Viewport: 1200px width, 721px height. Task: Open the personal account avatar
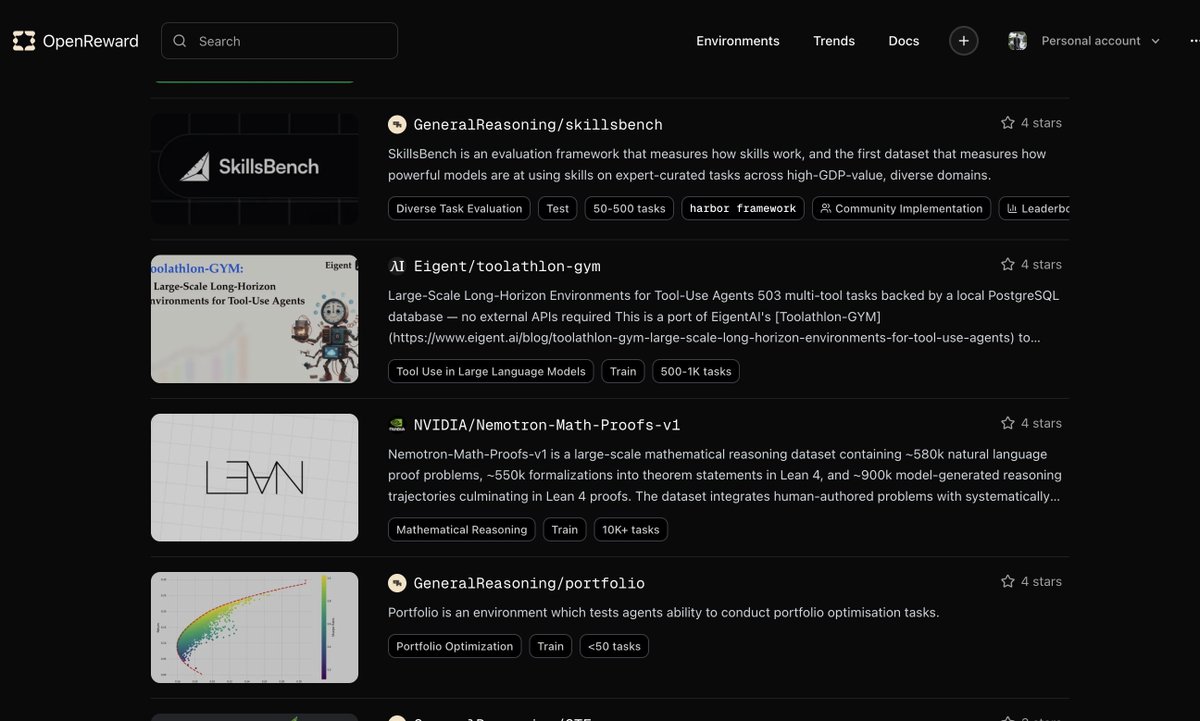tap(1017, 41)
